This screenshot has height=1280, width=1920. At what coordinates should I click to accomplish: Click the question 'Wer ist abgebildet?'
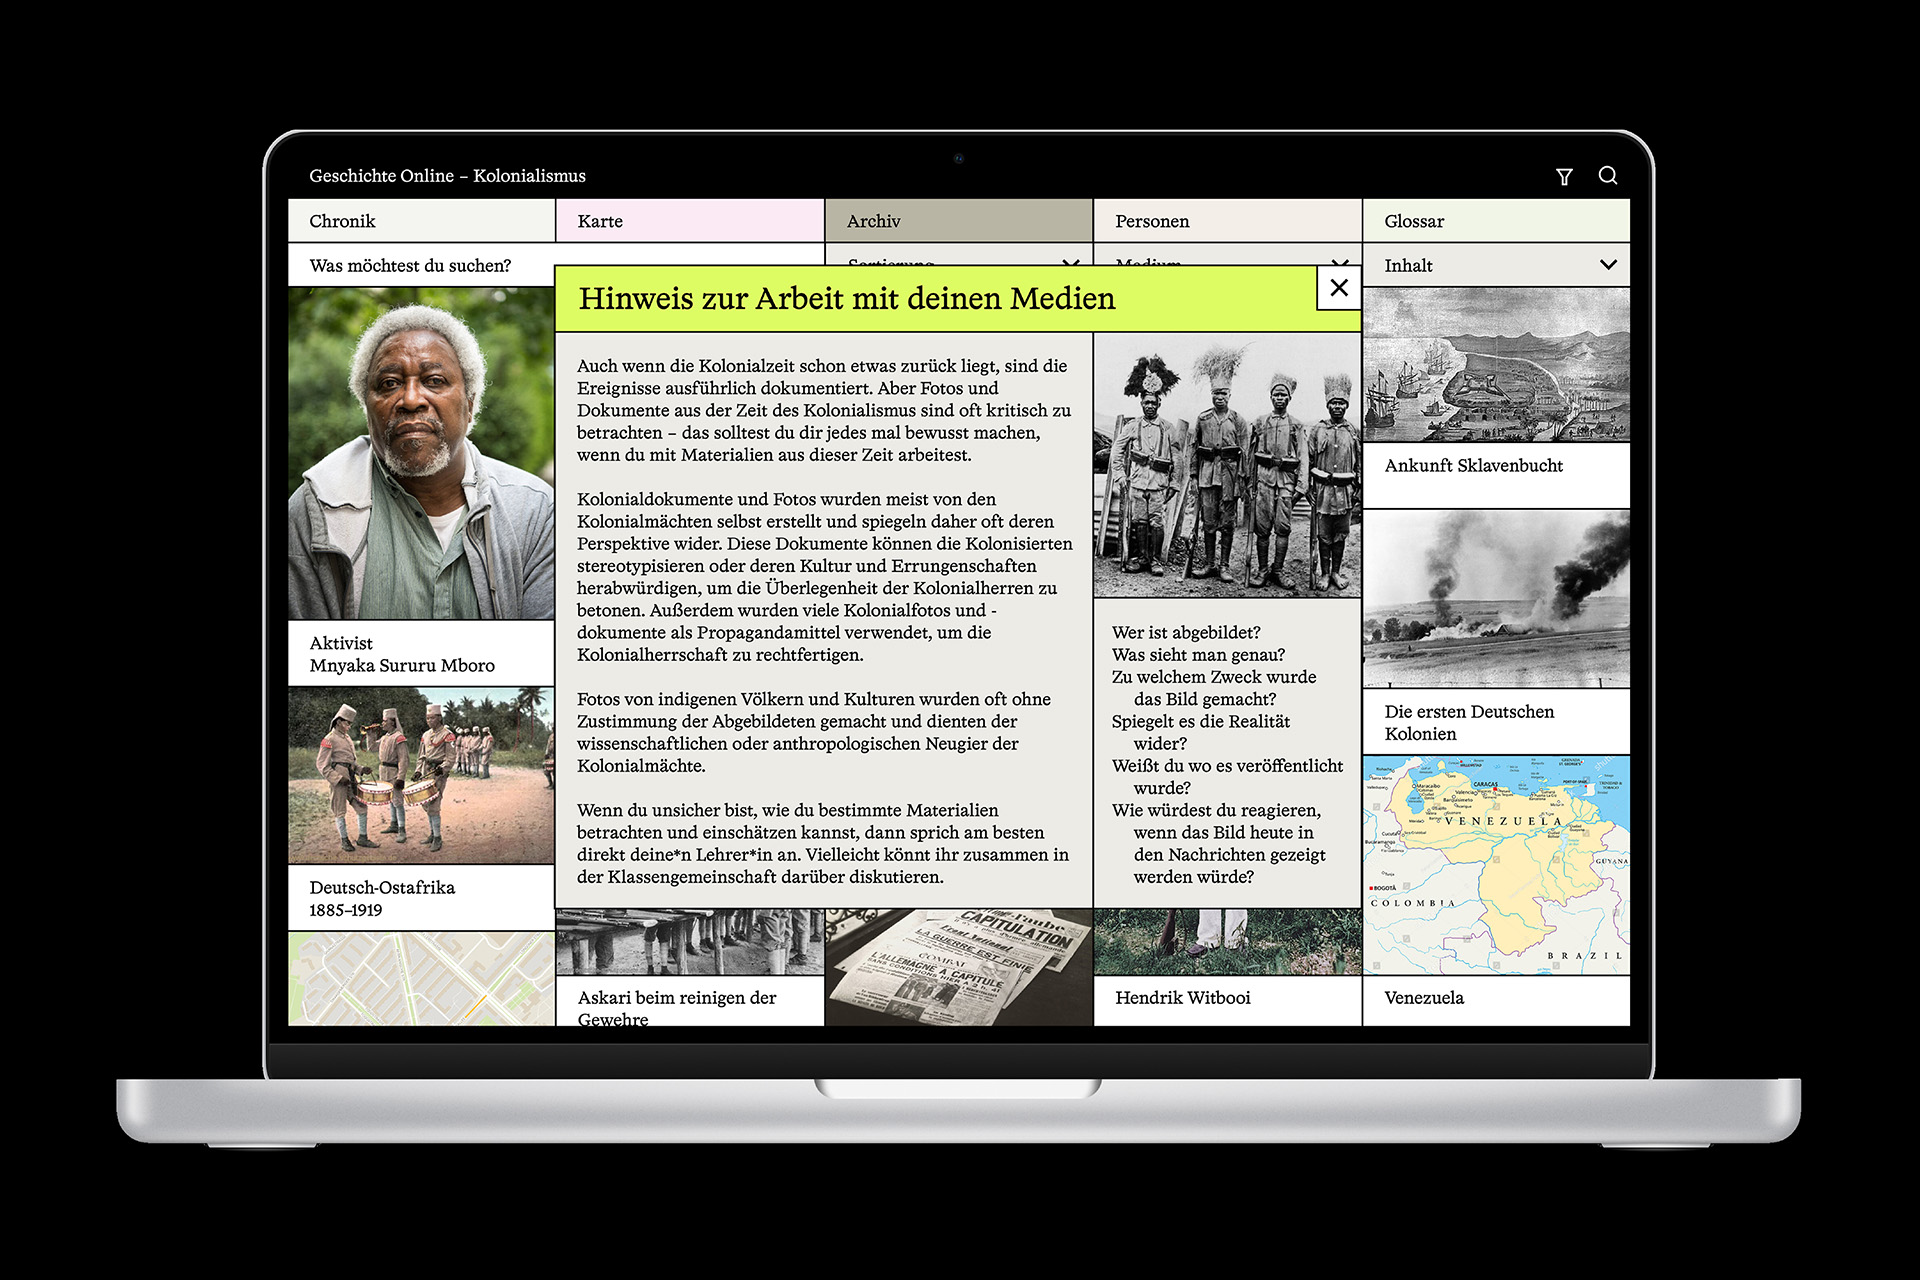(1186, 632)
